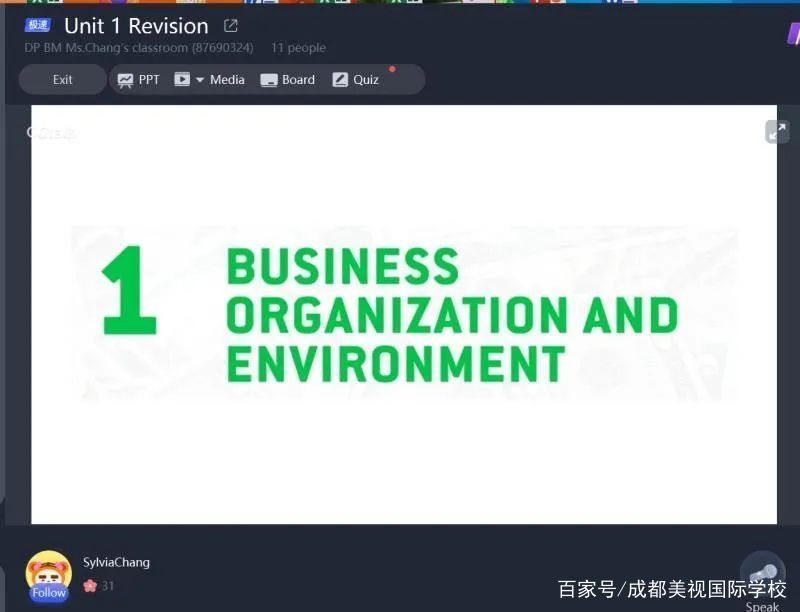
Task: Toggle the Speak microphone button
Action: point(762,573)
